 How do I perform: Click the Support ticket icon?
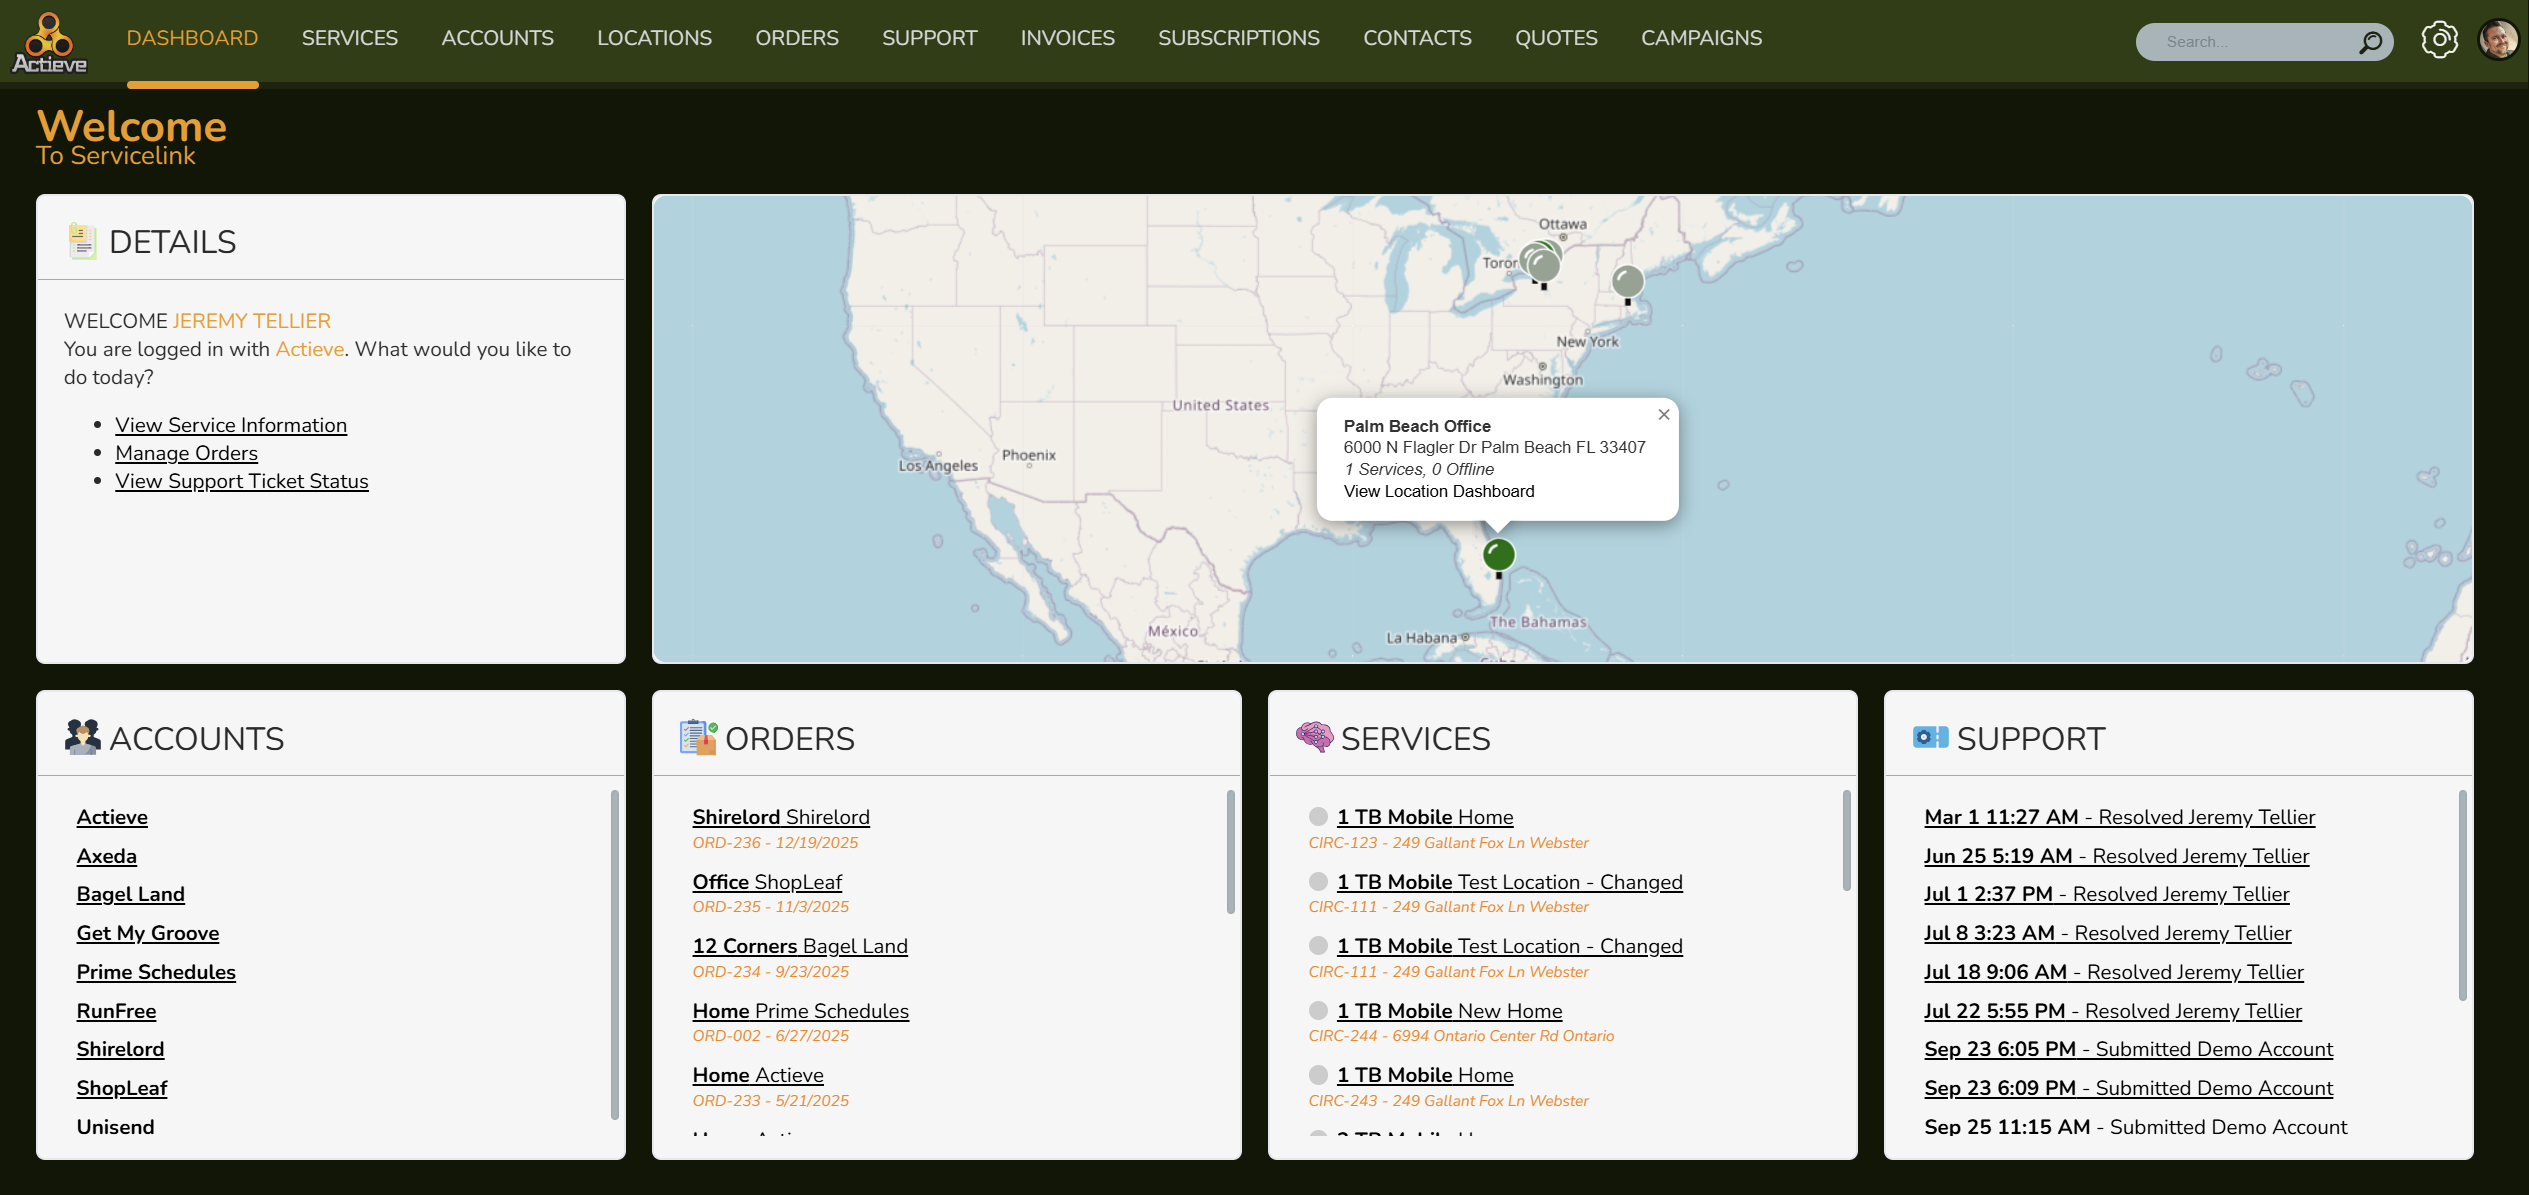[1930, 737]
